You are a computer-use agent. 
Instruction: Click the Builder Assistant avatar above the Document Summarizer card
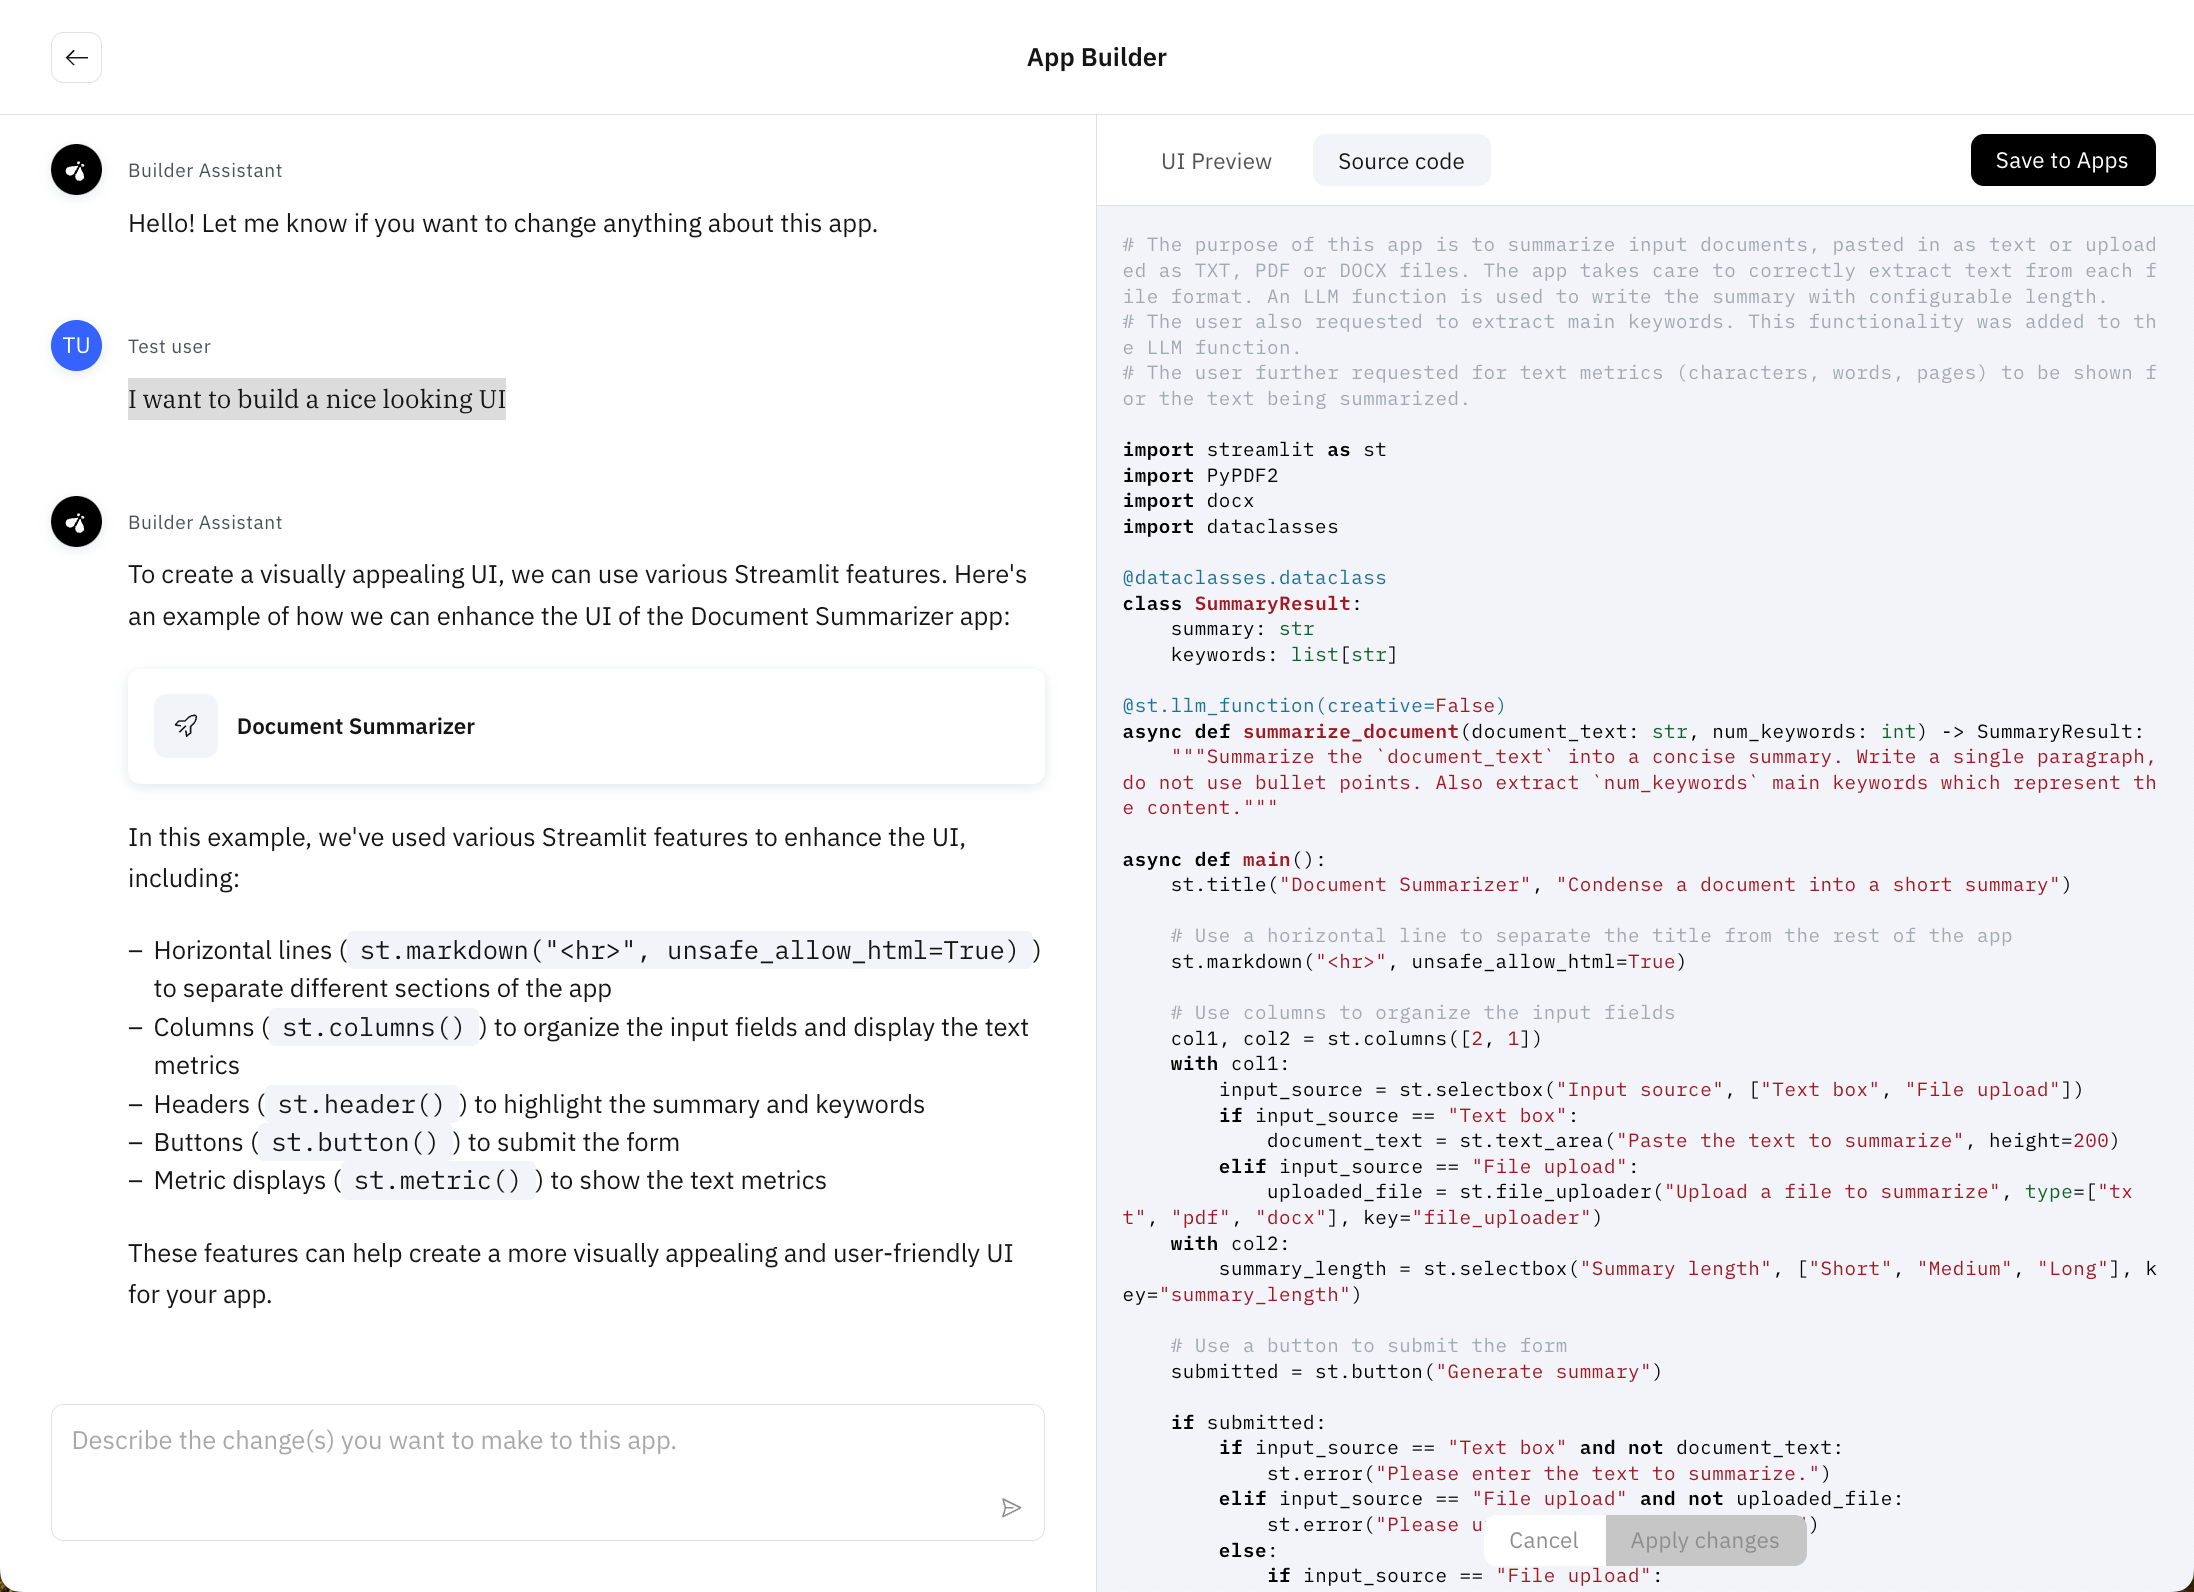[x=76, y=522]
